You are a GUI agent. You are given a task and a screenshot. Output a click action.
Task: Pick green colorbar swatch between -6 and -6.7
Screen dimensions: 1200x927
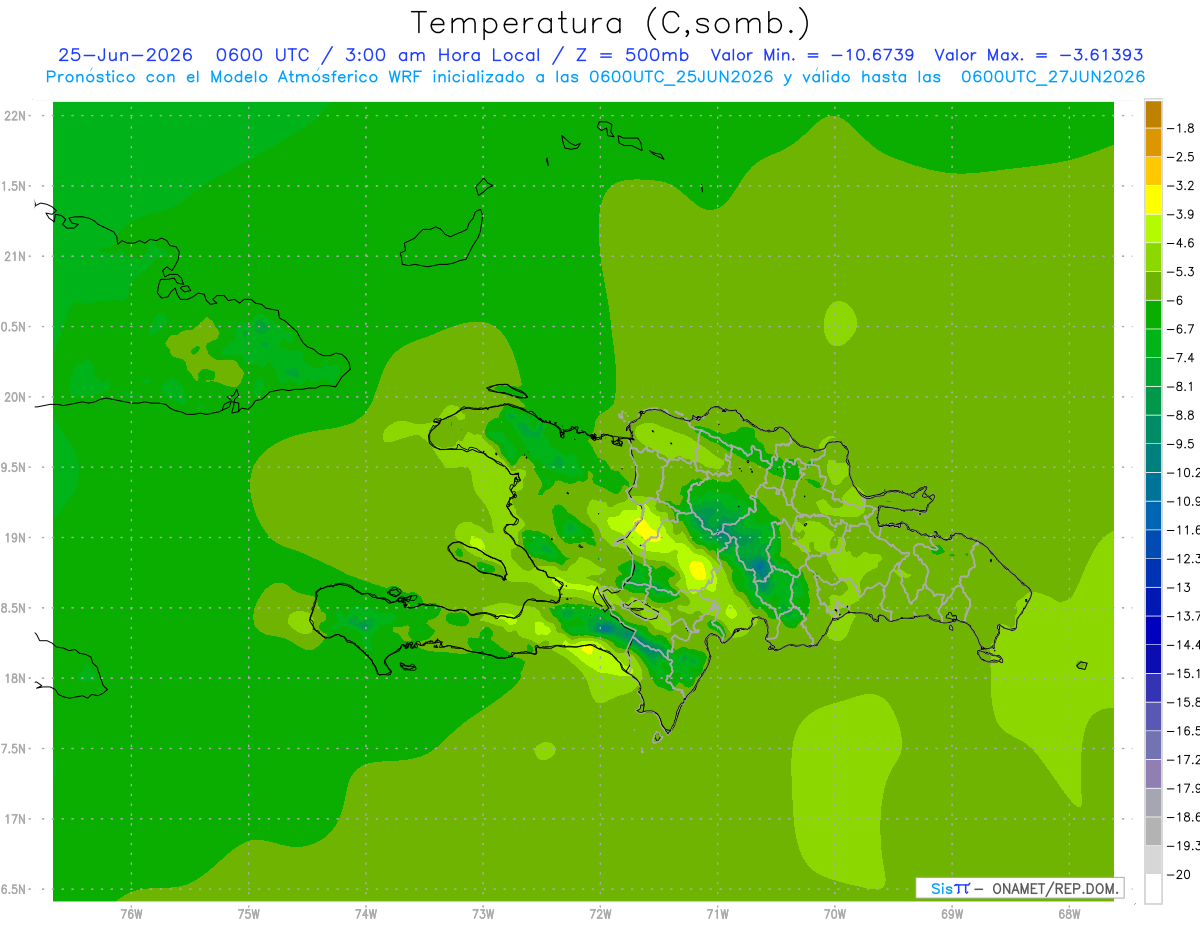[x=1153, y=315]
